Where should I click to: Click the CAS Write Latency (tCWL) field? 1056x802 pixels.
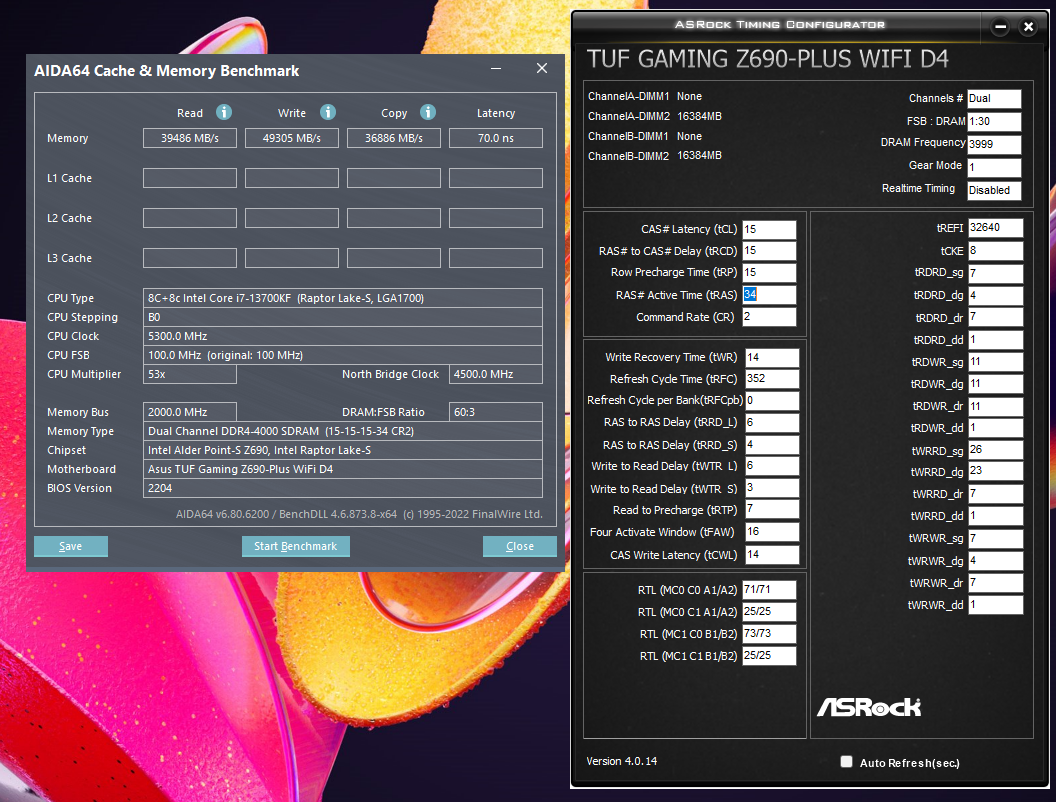click(x=772, y=555)
